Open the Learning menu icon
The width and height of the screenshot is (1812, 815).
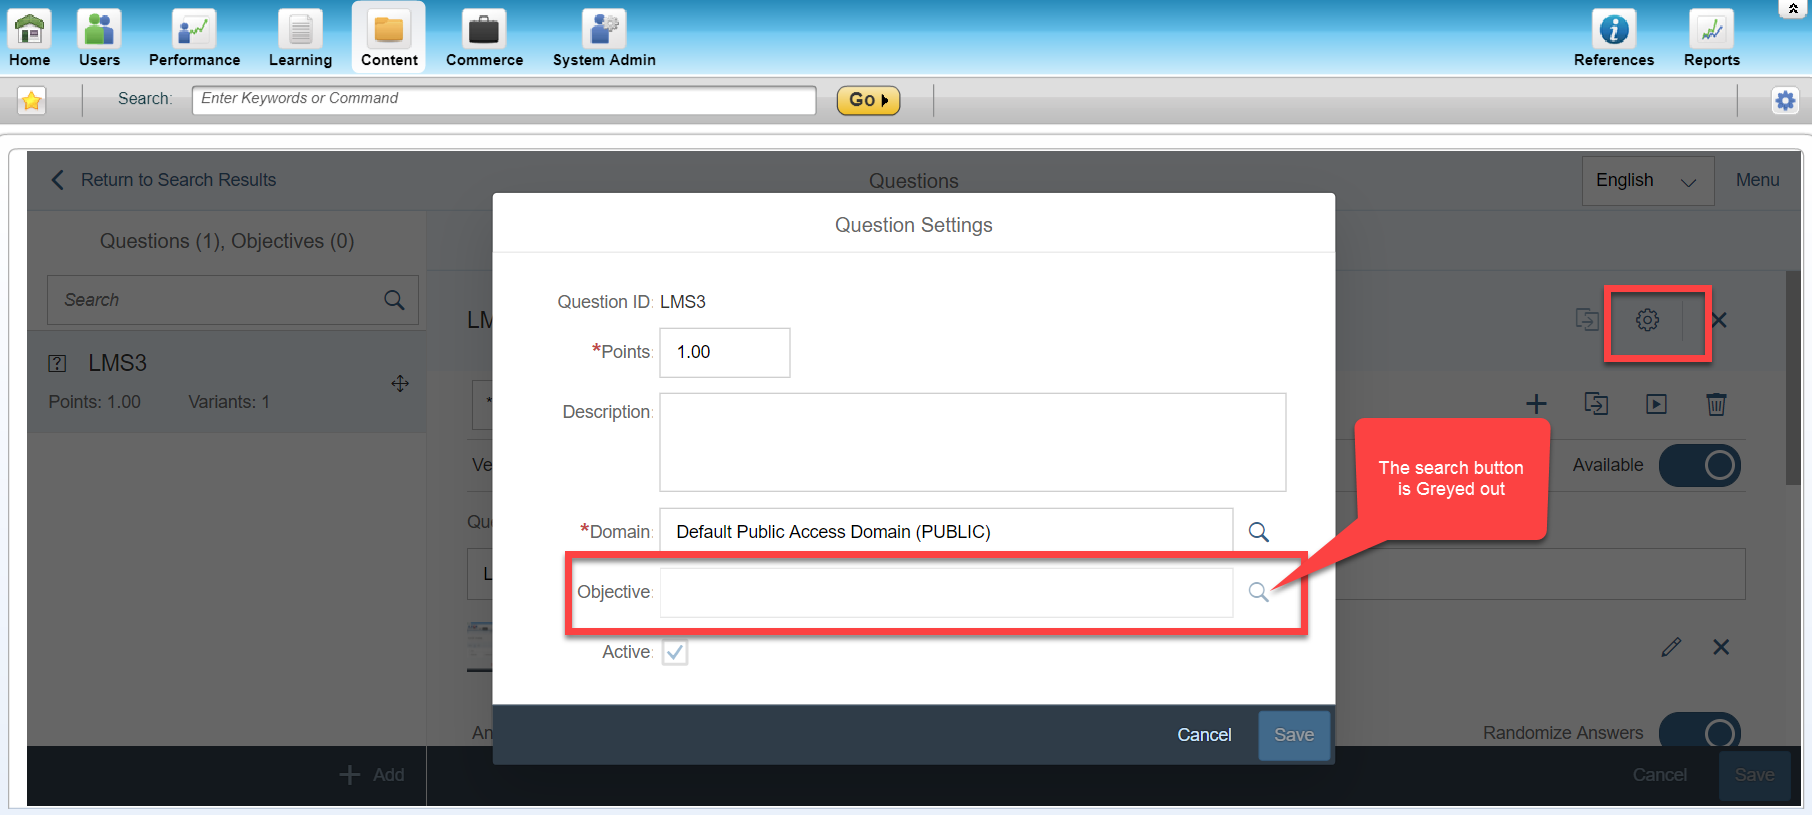pos(300,29)
